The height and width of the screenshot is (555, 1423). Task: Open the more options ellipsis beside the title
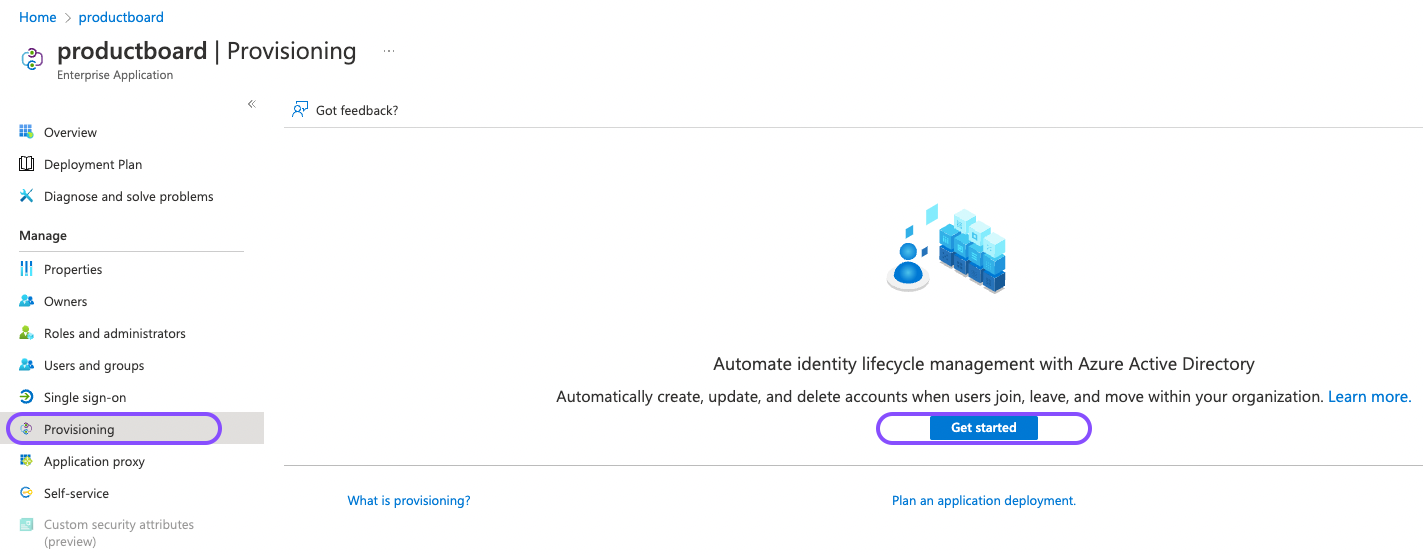(389, 51)
